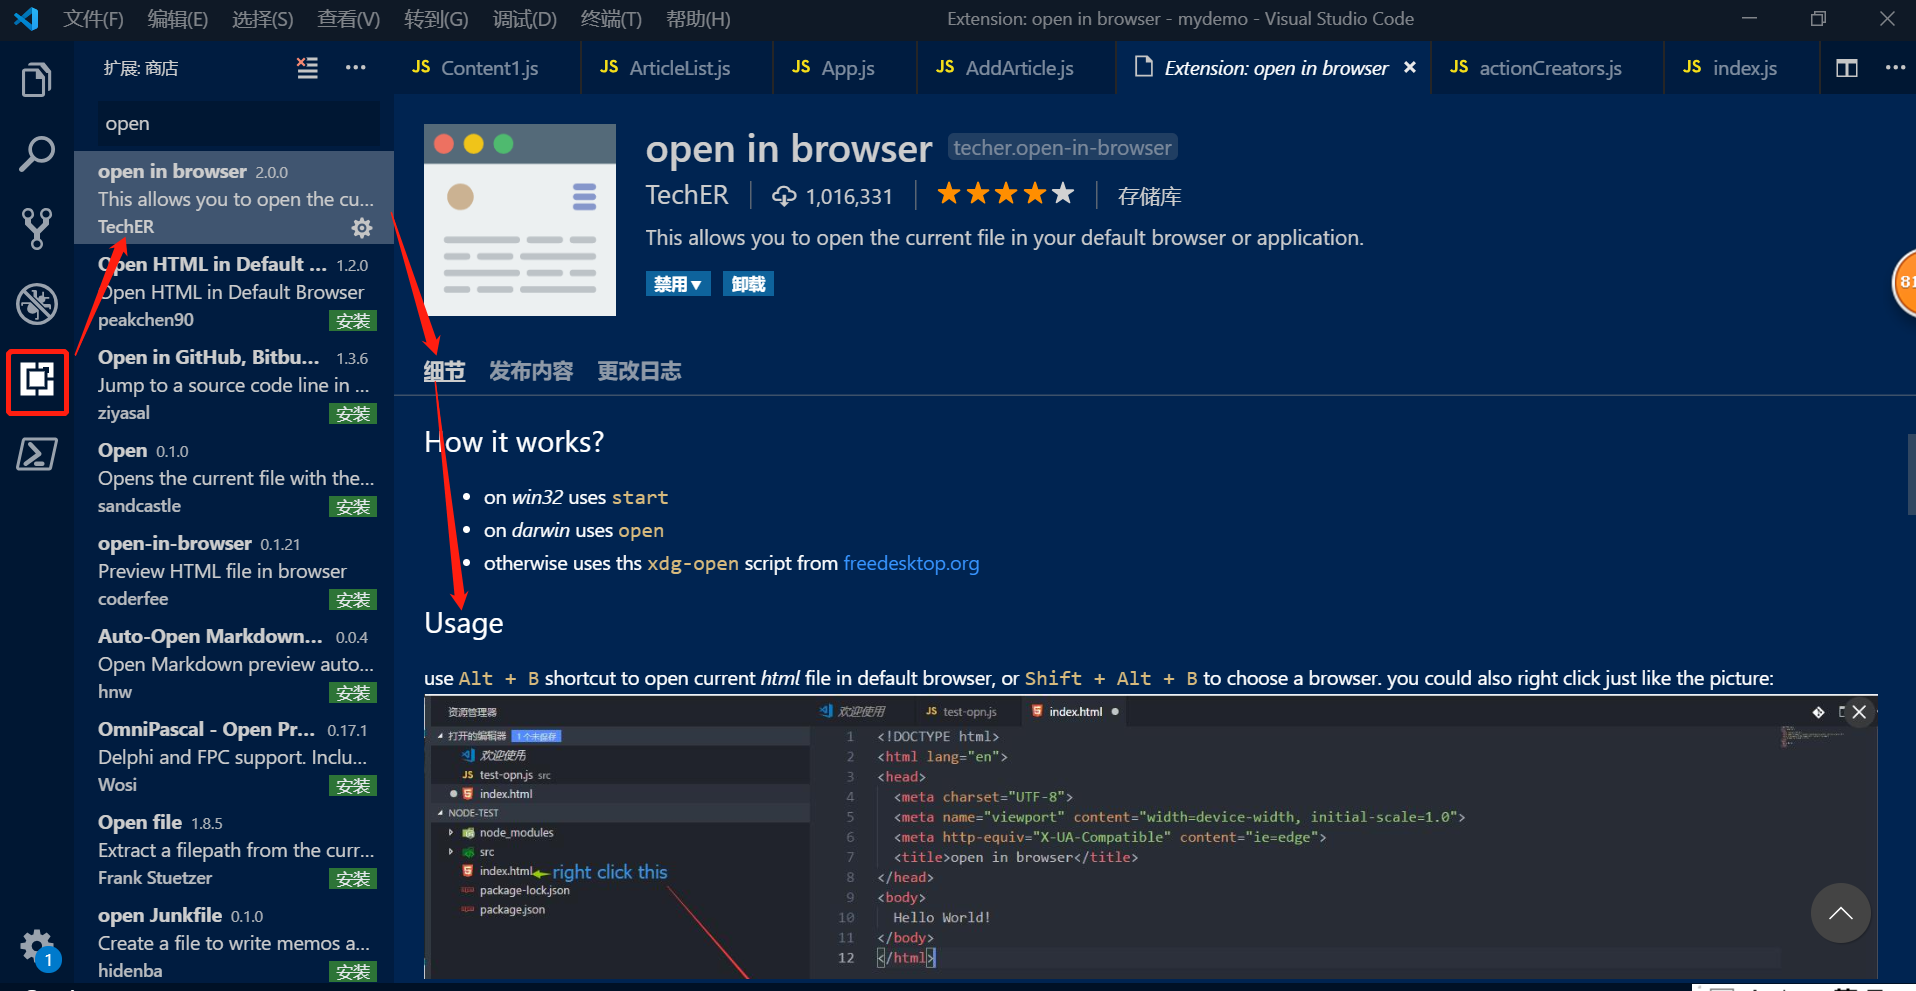Viewport: 1916px width, 991px height.
Task: Open the terminal-like panel icon in activity bar
Action: (x=37, y=454)
